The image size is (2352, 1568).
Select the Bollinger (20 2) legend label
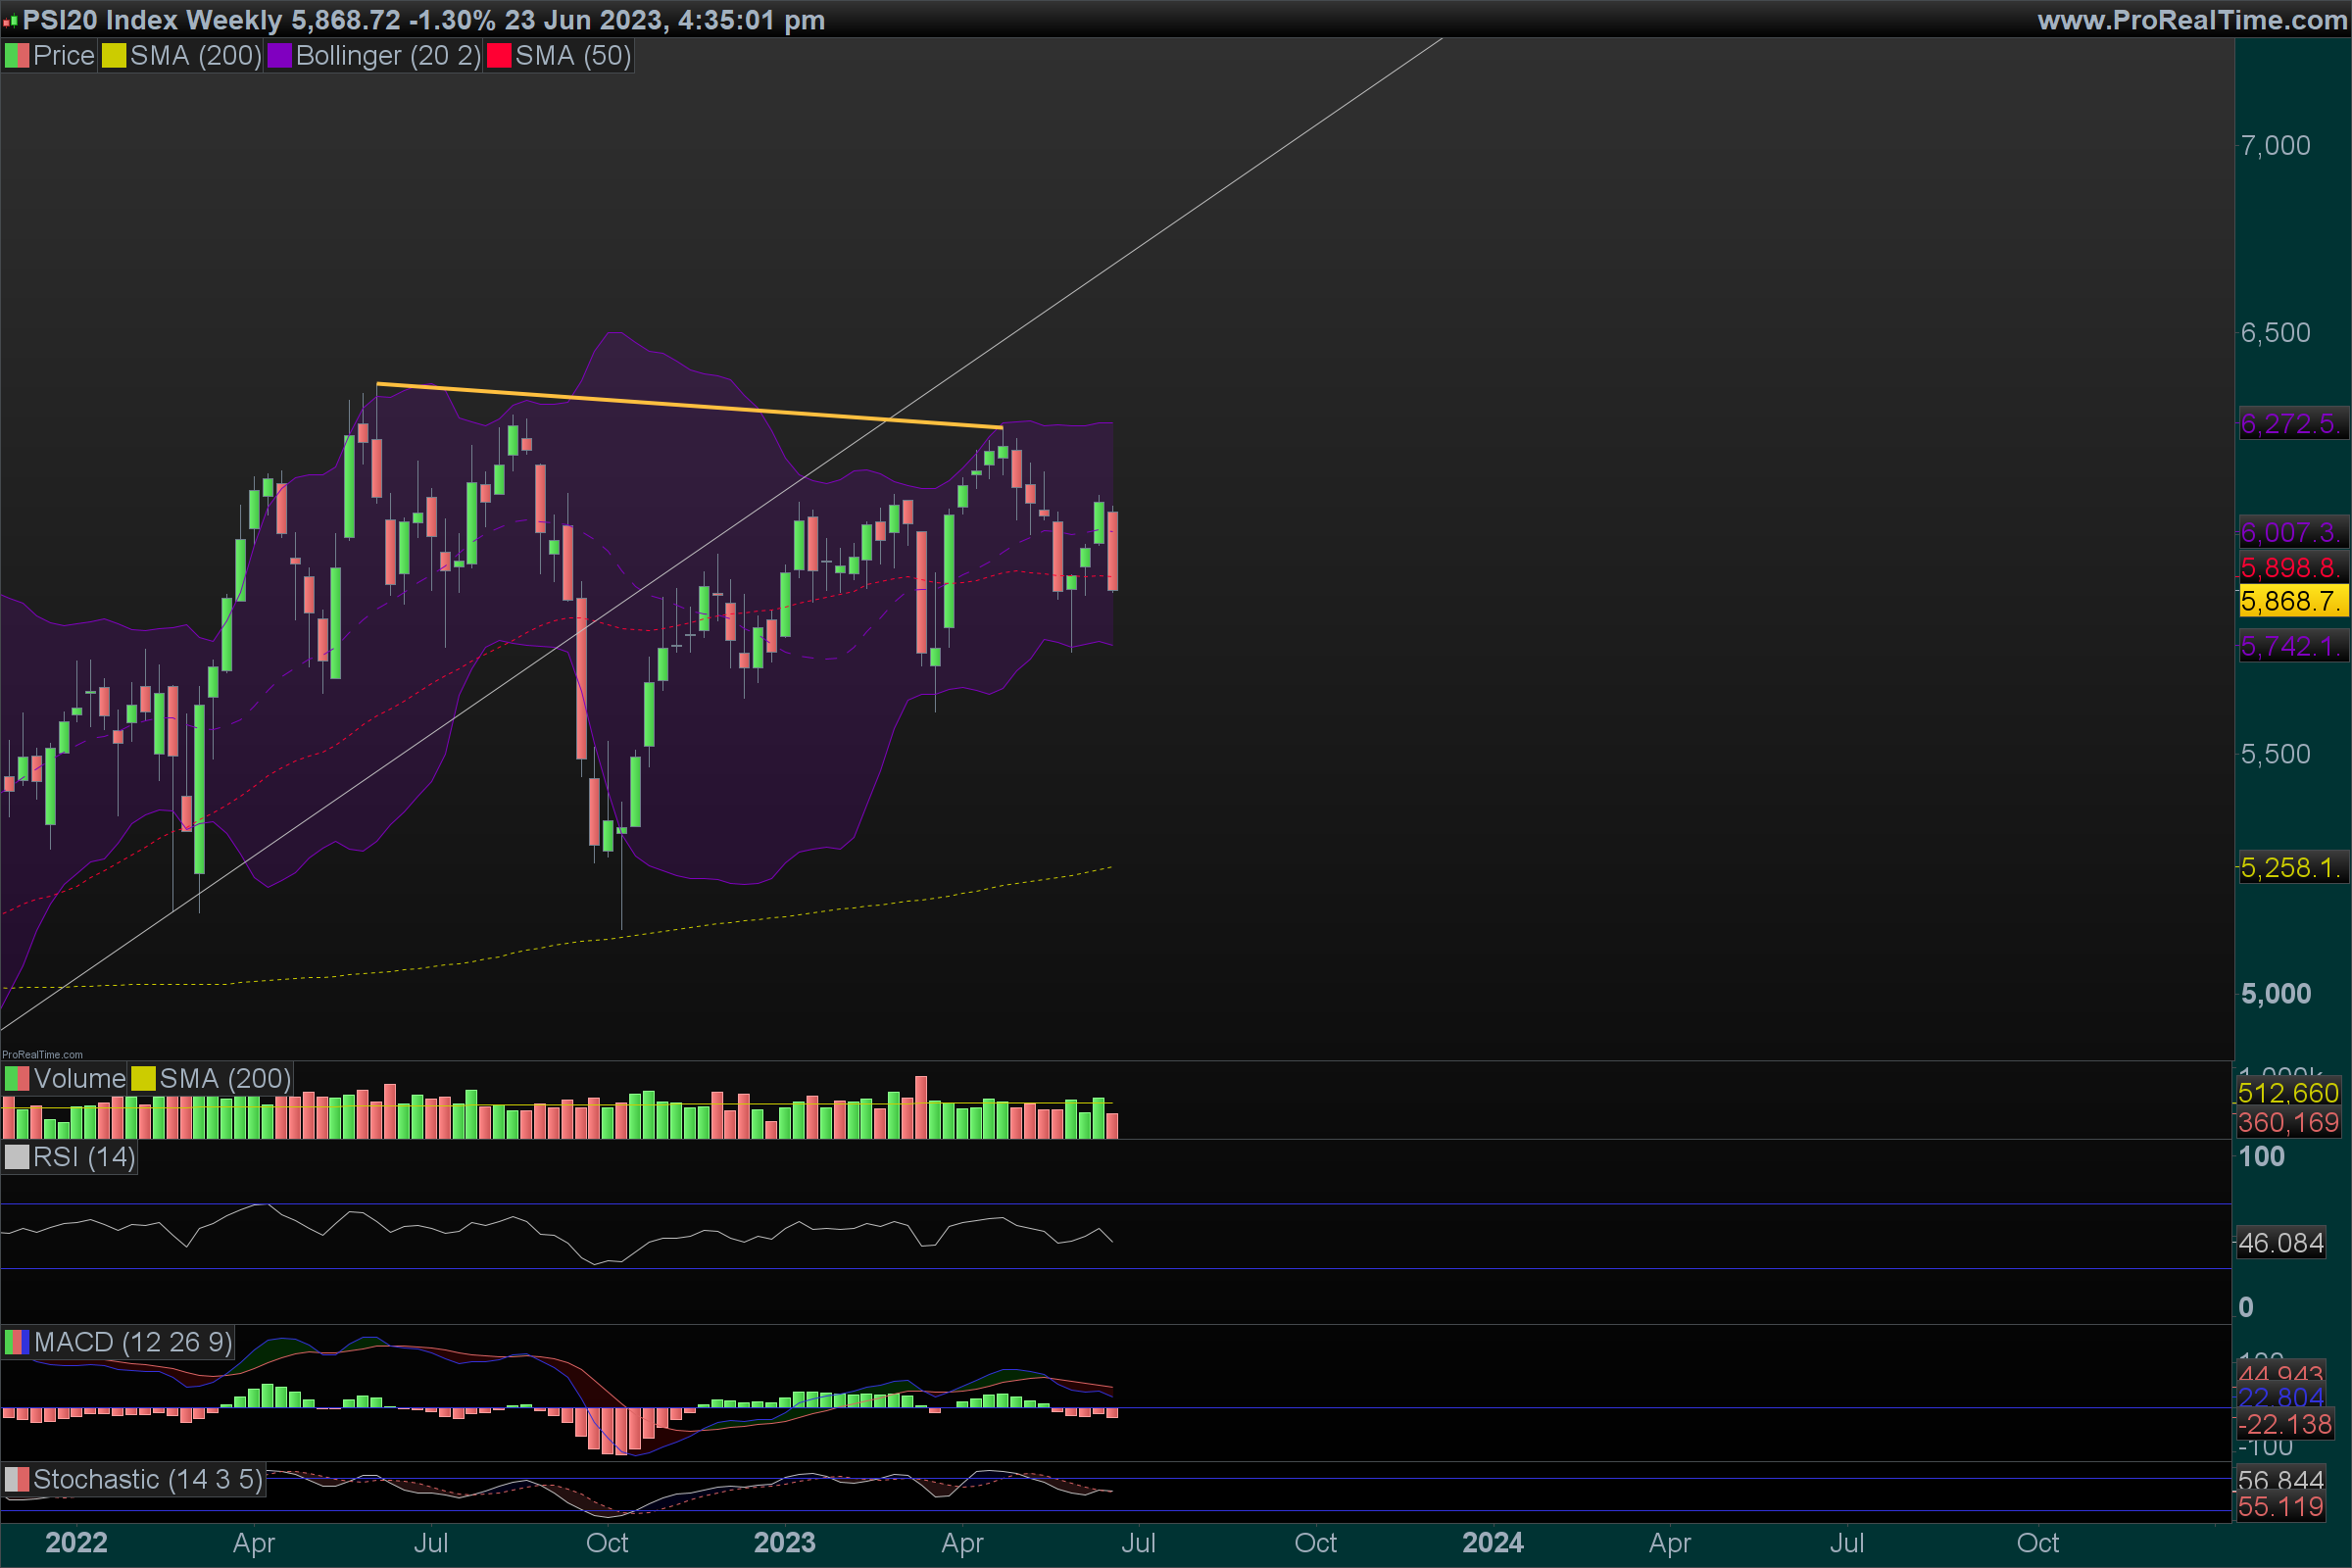pyautogui.click(x=388, y=56)
